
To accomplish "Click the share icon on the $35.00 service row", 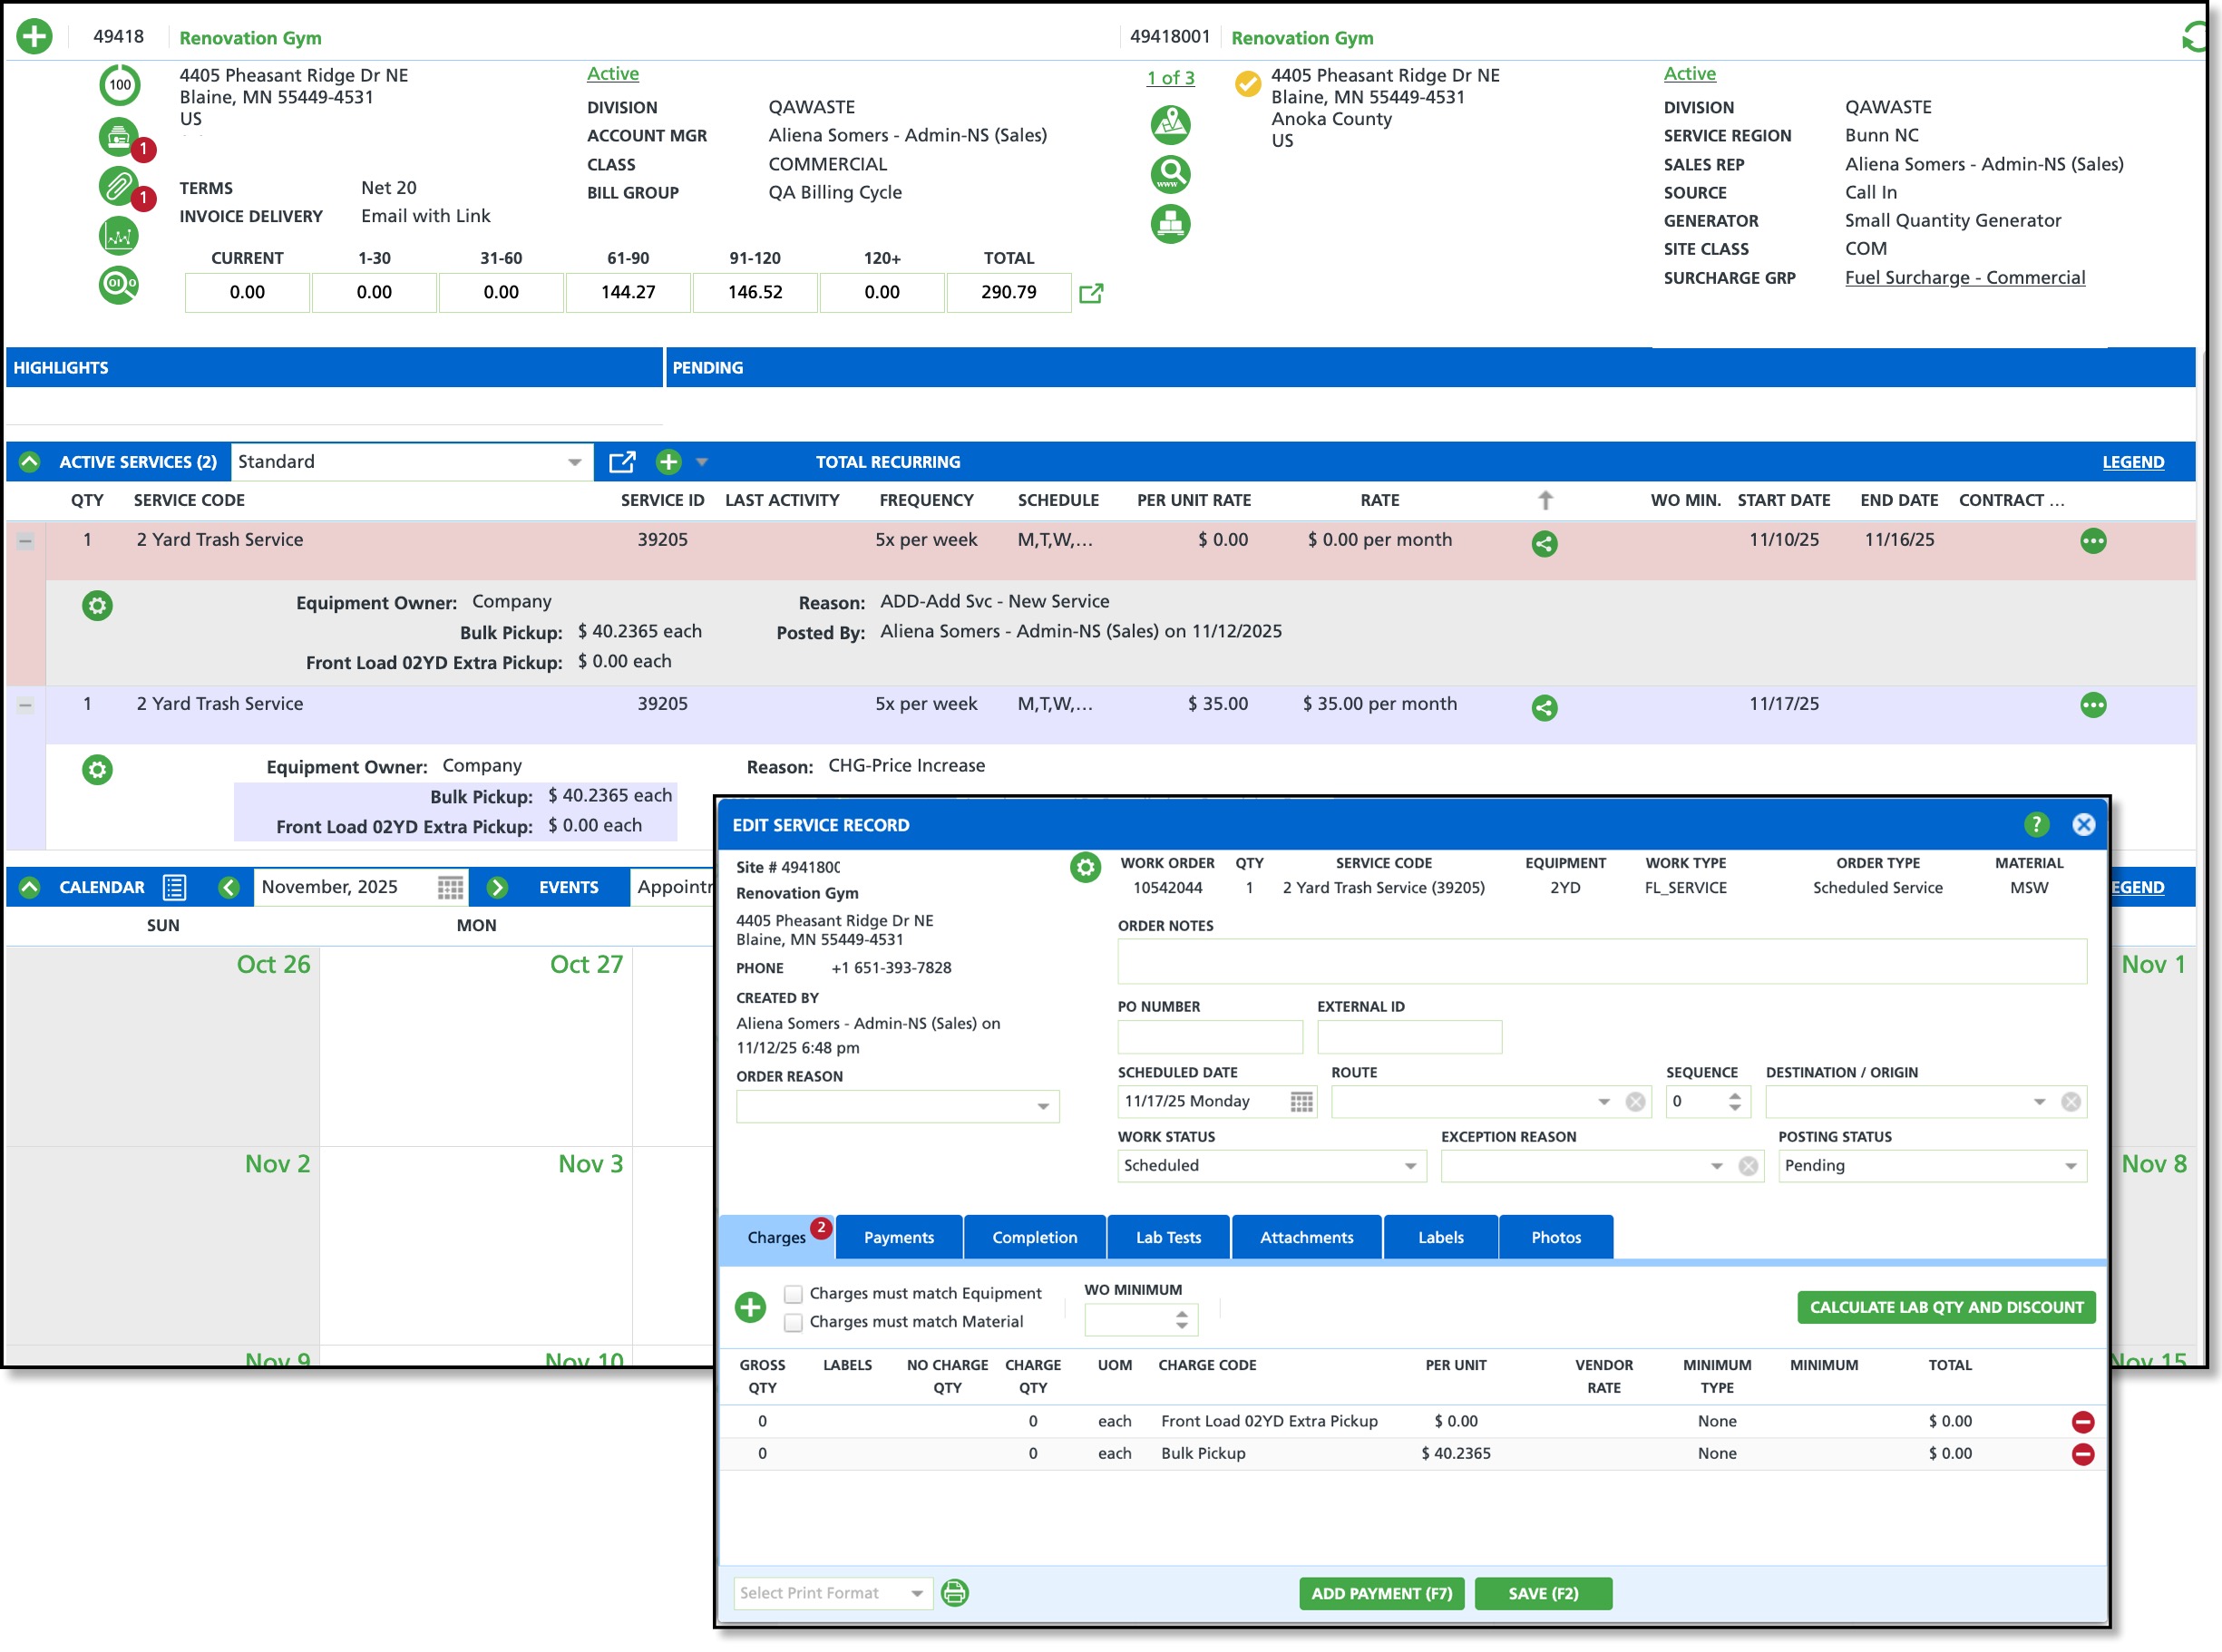I will click(x=1544, y=708).
